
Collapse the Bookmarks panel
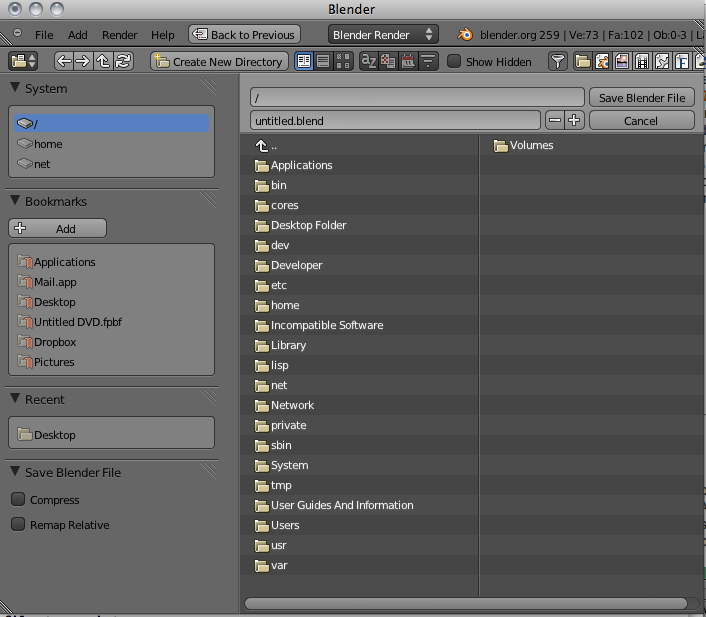(x=15, y=200)
